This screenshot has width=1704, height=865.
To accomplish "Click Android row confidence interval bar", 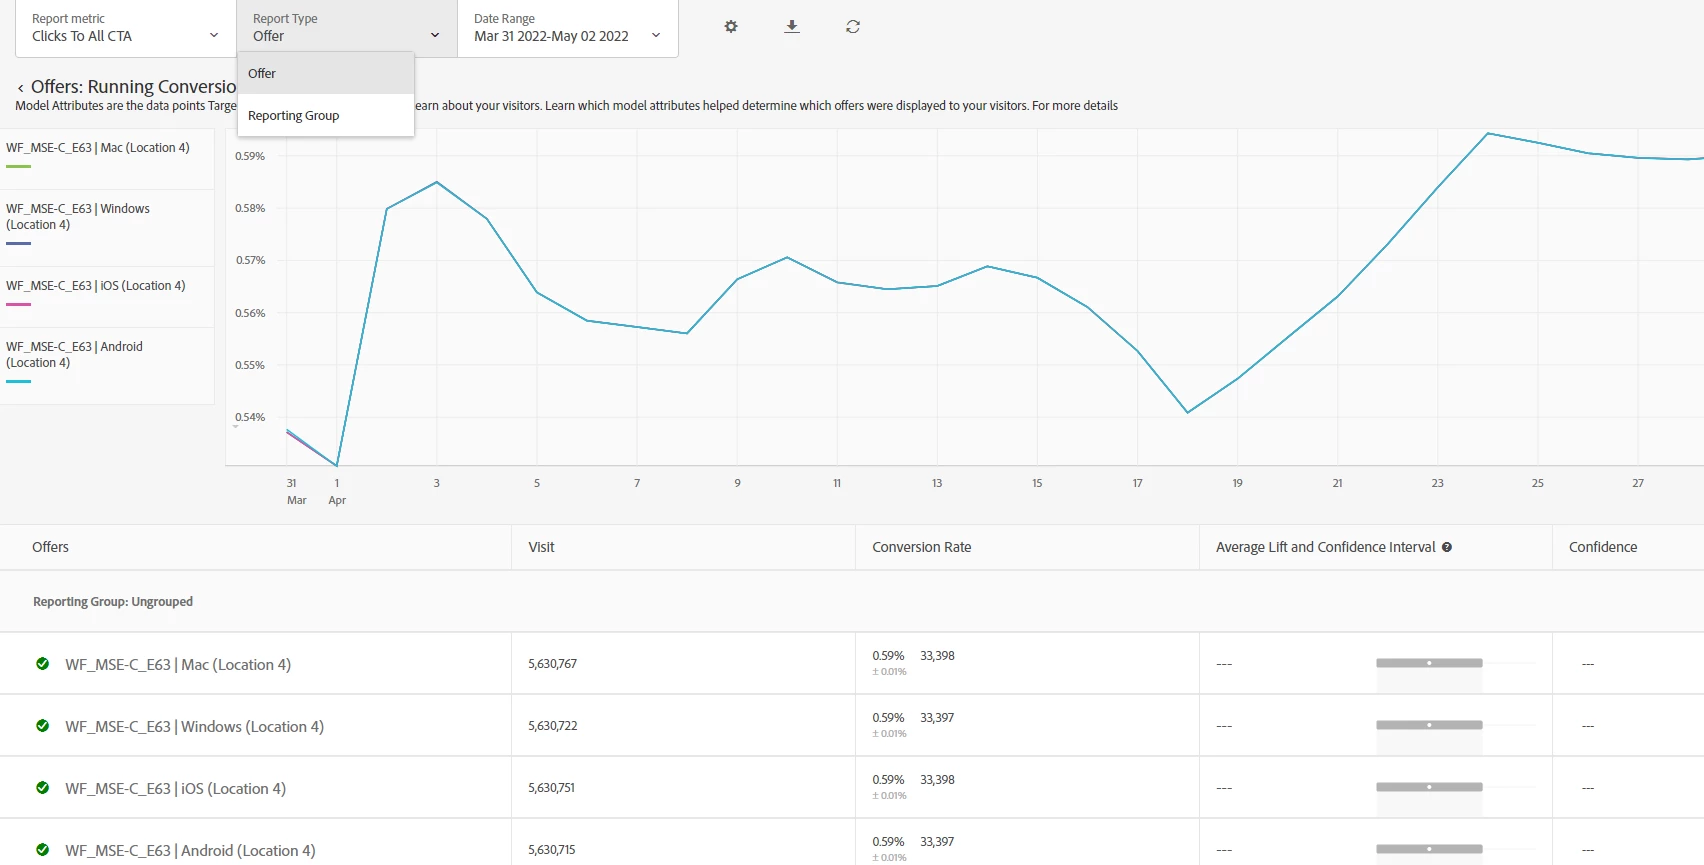I will pyautogui.click(x=1429, y=849).
